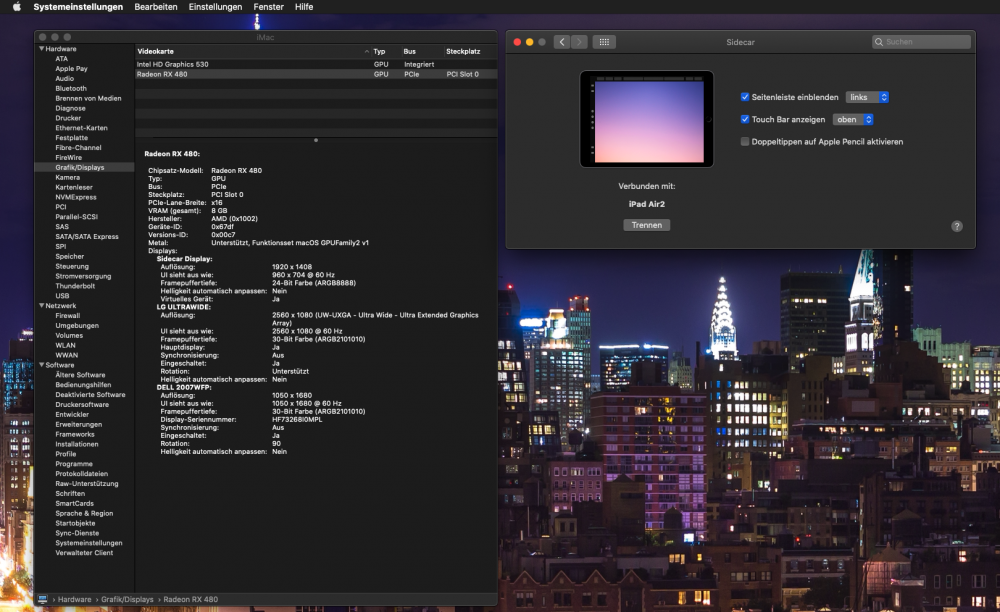Click the Suchen search field
Viewport: 1000px width, 612px height.
(921, 42)
